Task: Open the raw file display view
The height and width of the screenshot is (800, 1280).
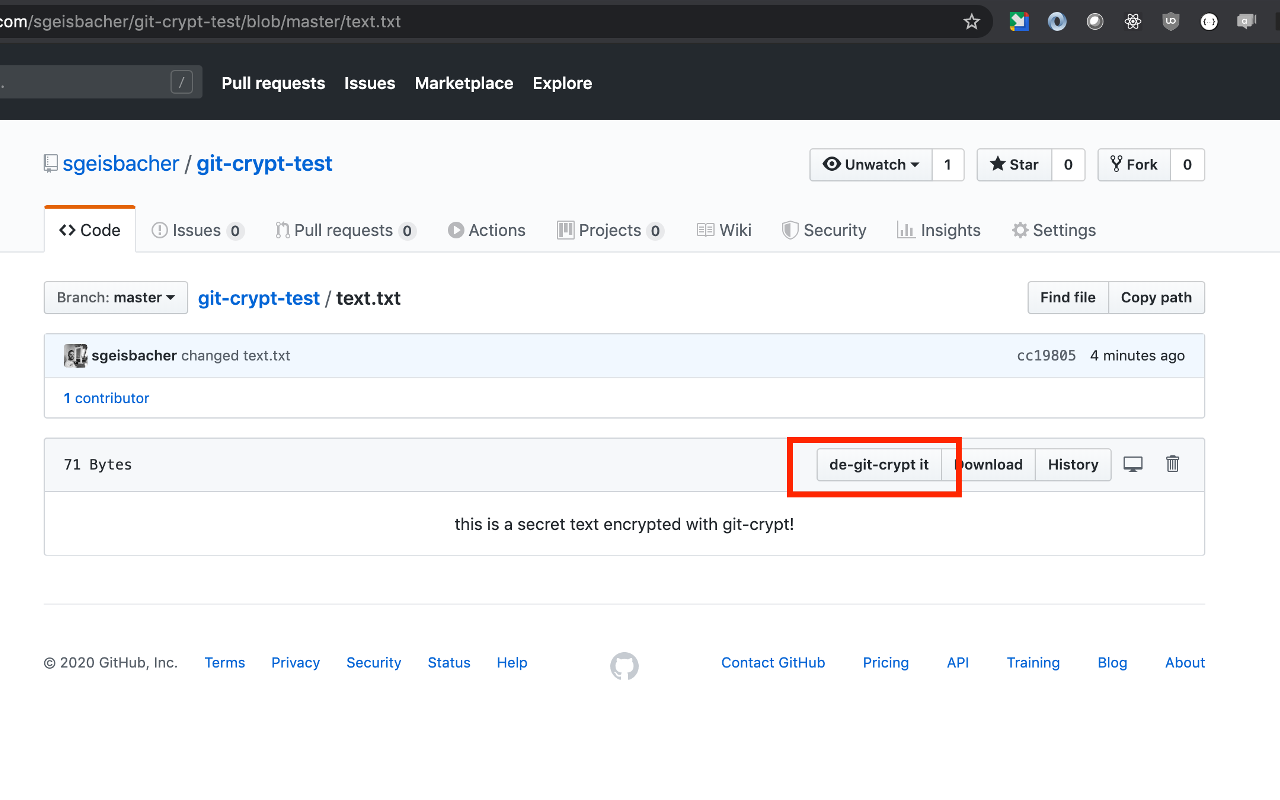Action: [1133, 463]
